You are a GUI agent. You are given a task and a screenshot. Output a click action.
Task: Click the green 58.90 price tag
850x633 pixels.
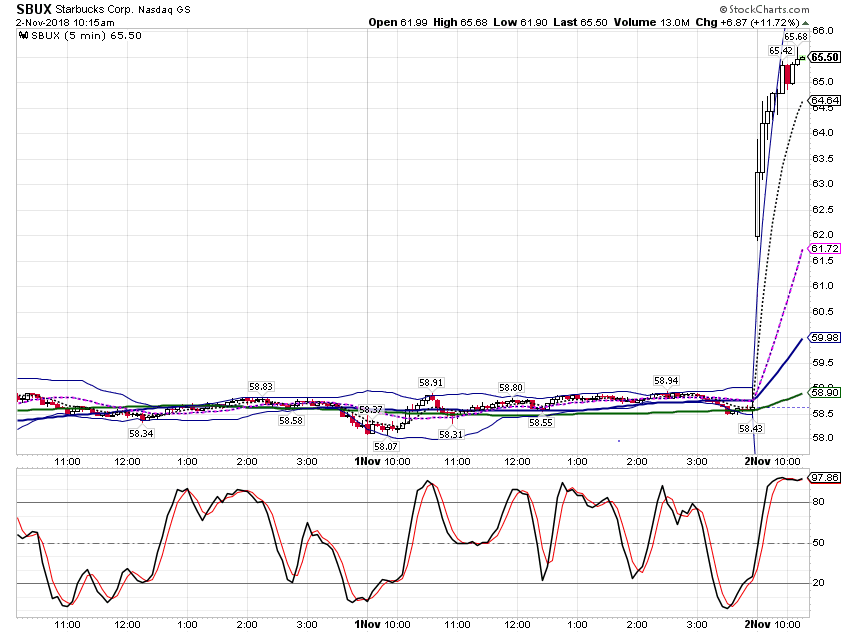click(825, 392)
